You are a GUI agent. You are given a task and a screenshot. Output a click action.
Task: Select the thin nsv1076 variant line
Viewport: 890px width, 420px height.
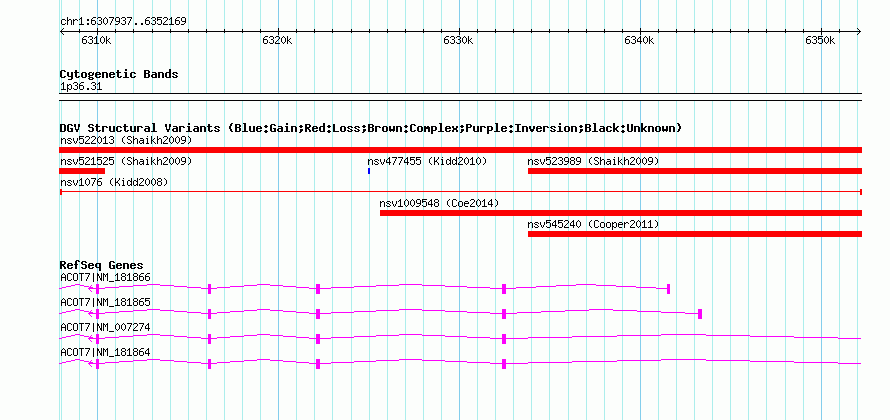(460, 192)
